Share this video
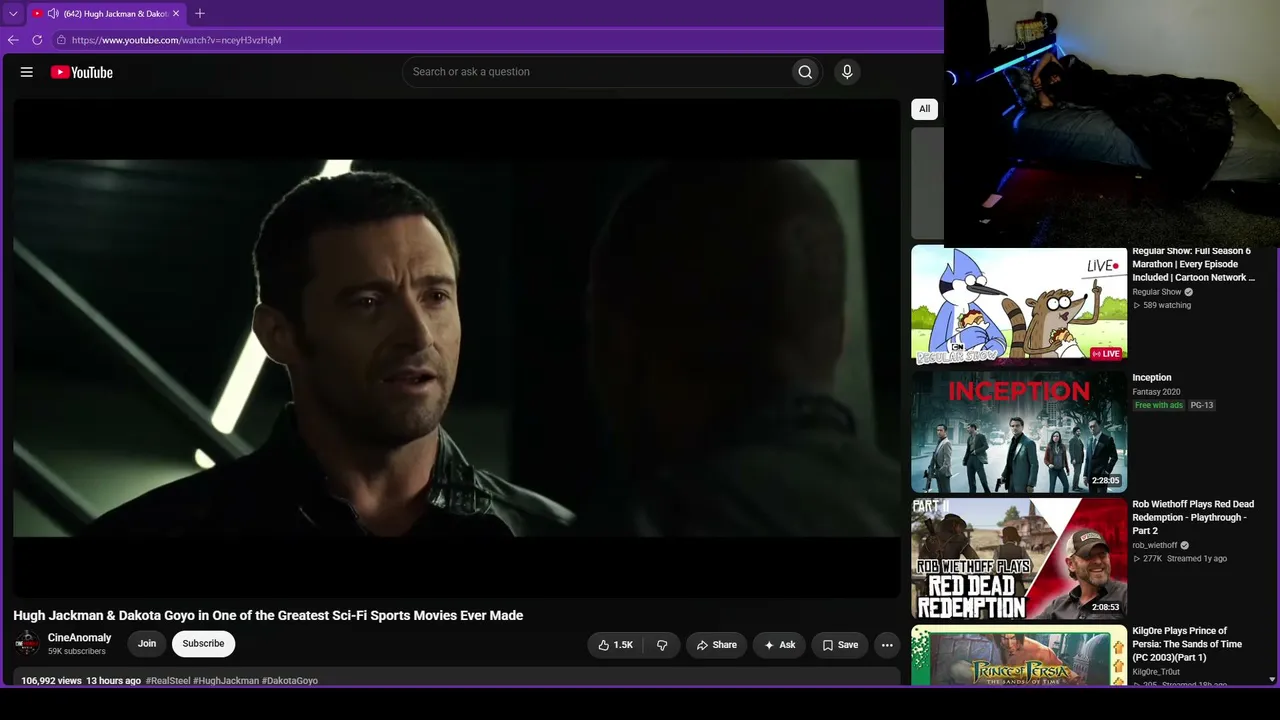 [x=716, y=645]
